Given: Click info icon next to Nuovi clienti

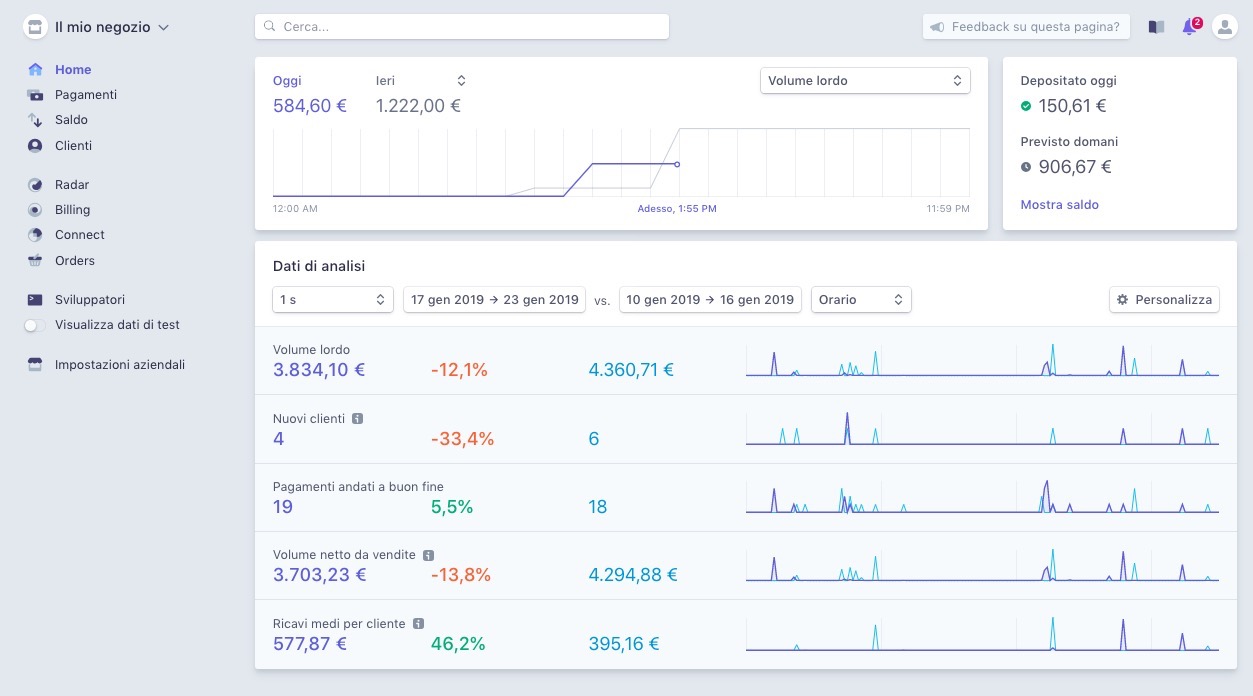Looking at the screenshot, I should [x=358, y=419].
